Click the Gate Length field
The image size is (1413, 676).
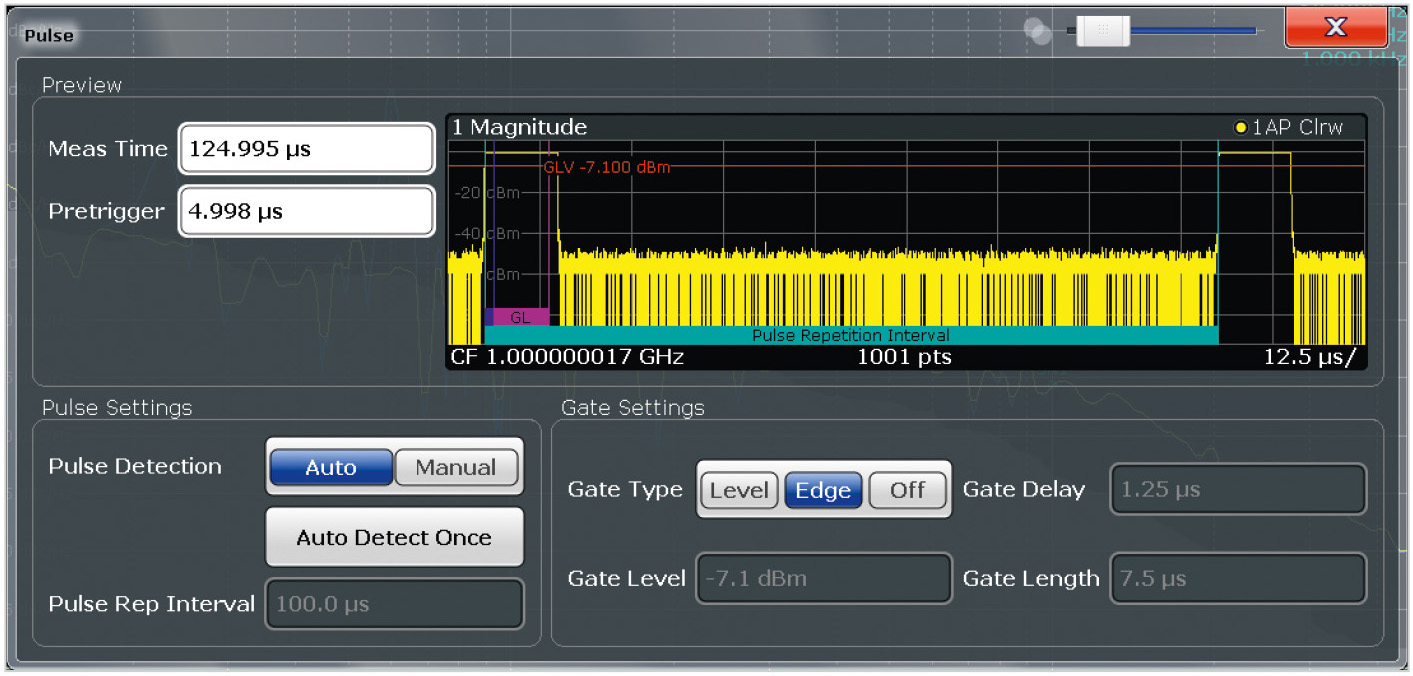tap(1238, 578)
